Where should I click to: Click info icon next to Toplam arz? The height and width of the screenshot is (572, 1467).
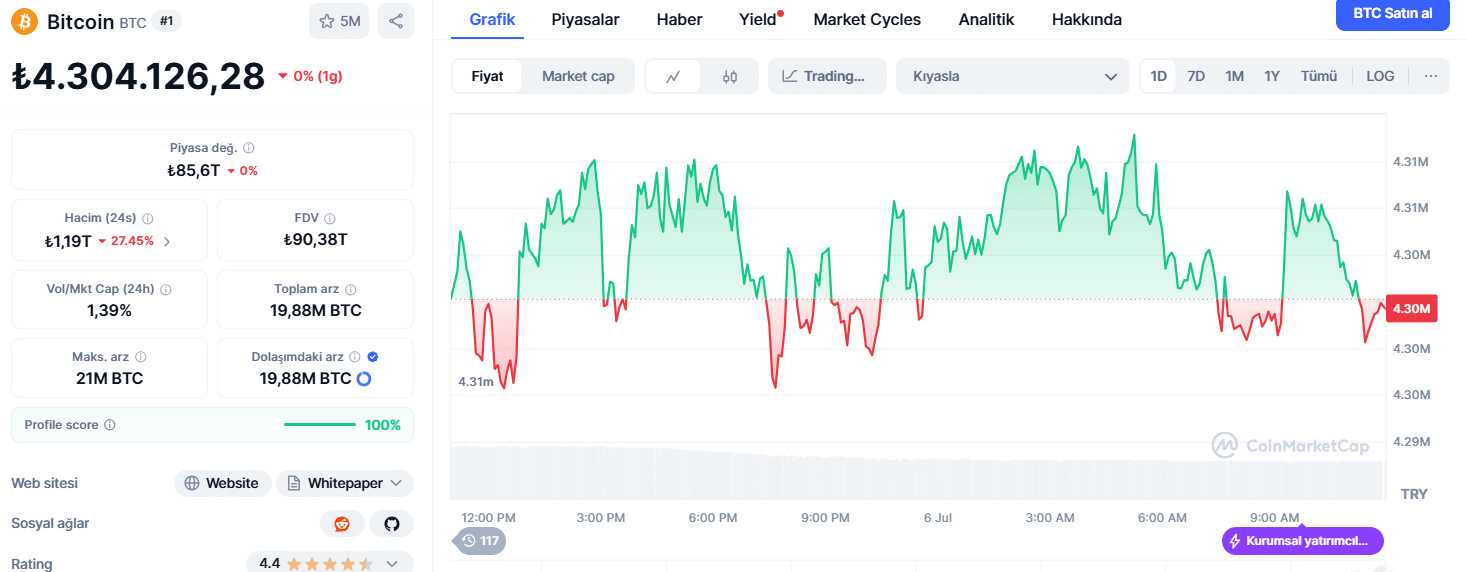point(351,289)
